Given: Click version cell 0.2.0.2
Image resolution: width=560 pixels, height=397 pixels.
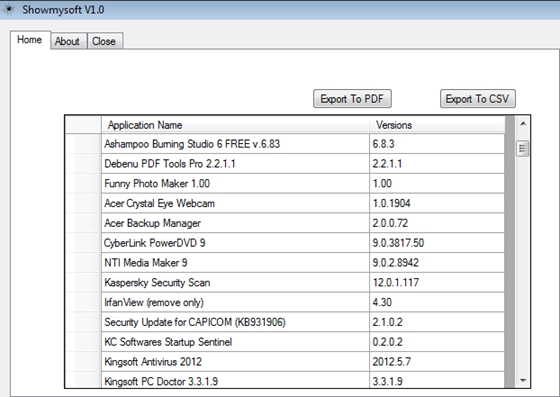Looking at the screenshot, I should point(437,342).
